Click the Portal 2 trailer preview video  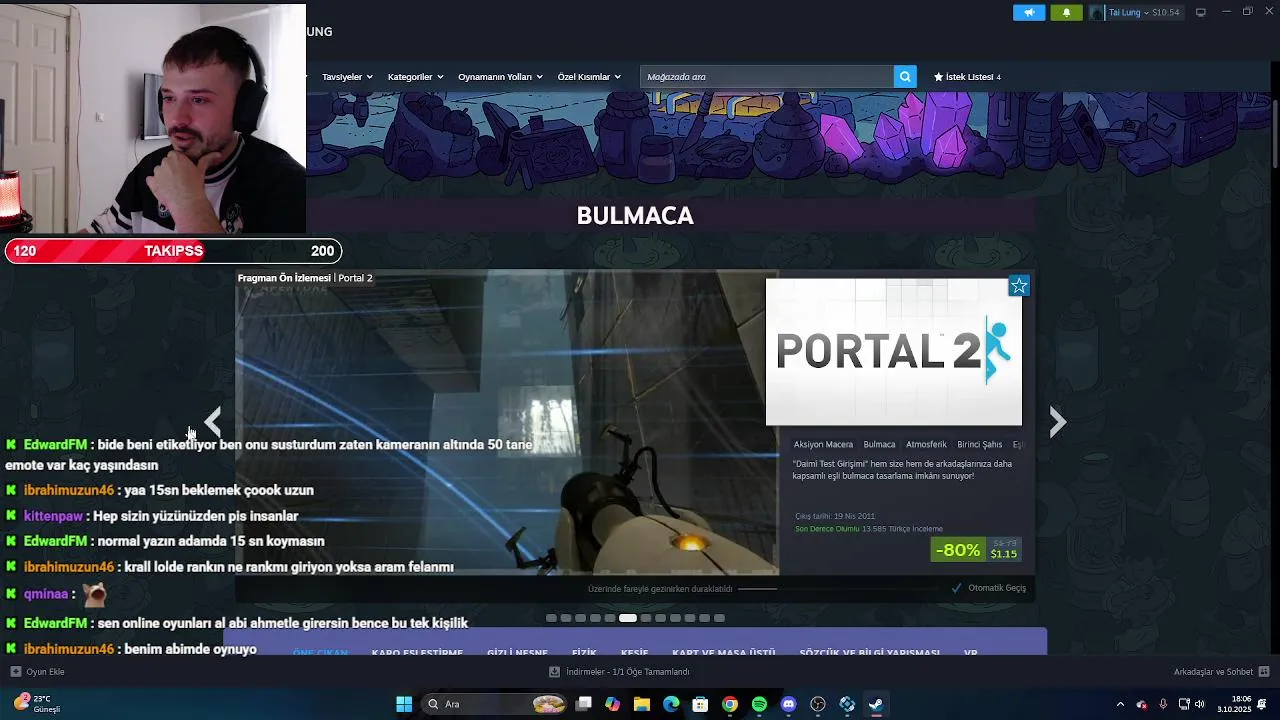click(x=507, y=422)
